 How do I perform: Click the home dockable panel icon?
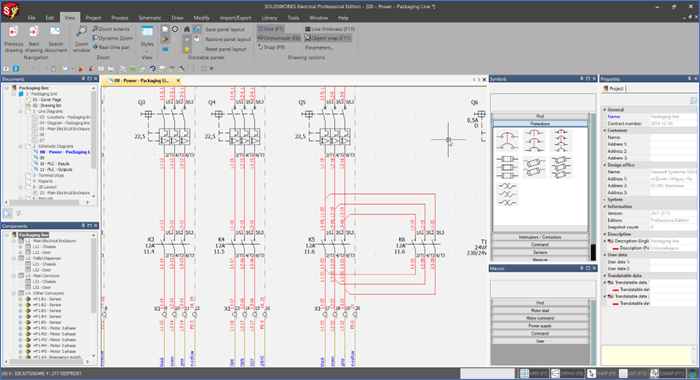tap(187, 29)
